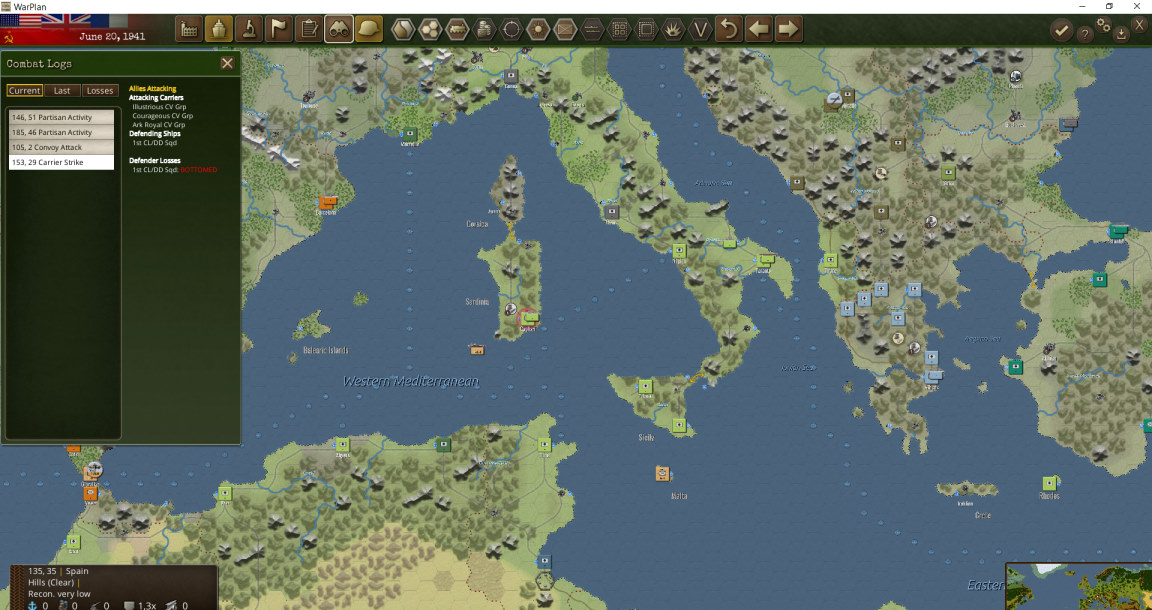Toggle the envelope hex overlay

pyautogui.click(x=566, y=29)
